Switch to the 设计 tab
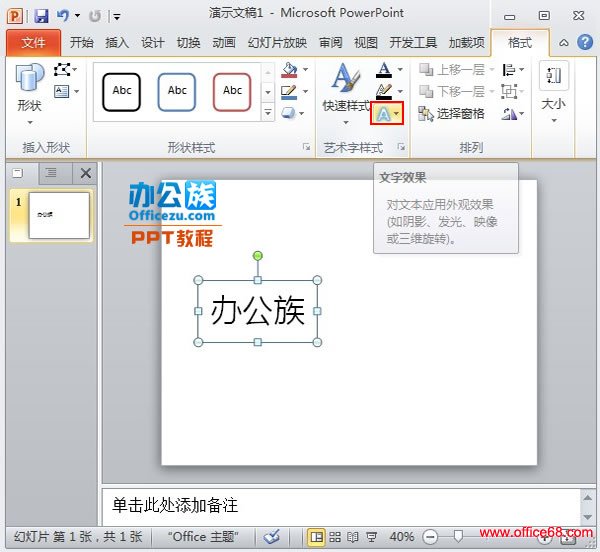Image resolution: width=600 pixels, height=552 pixels. coord(152,42)
